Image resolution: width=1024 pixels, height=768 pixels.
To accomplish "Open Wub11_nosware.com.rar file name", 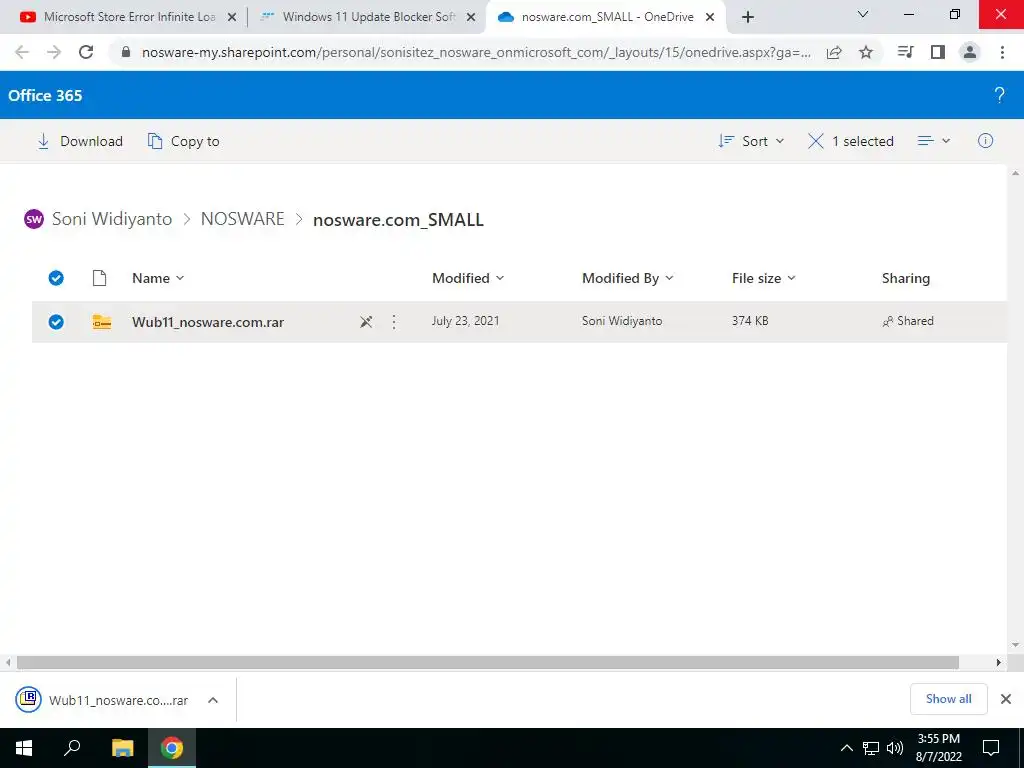I will (208, 322).
